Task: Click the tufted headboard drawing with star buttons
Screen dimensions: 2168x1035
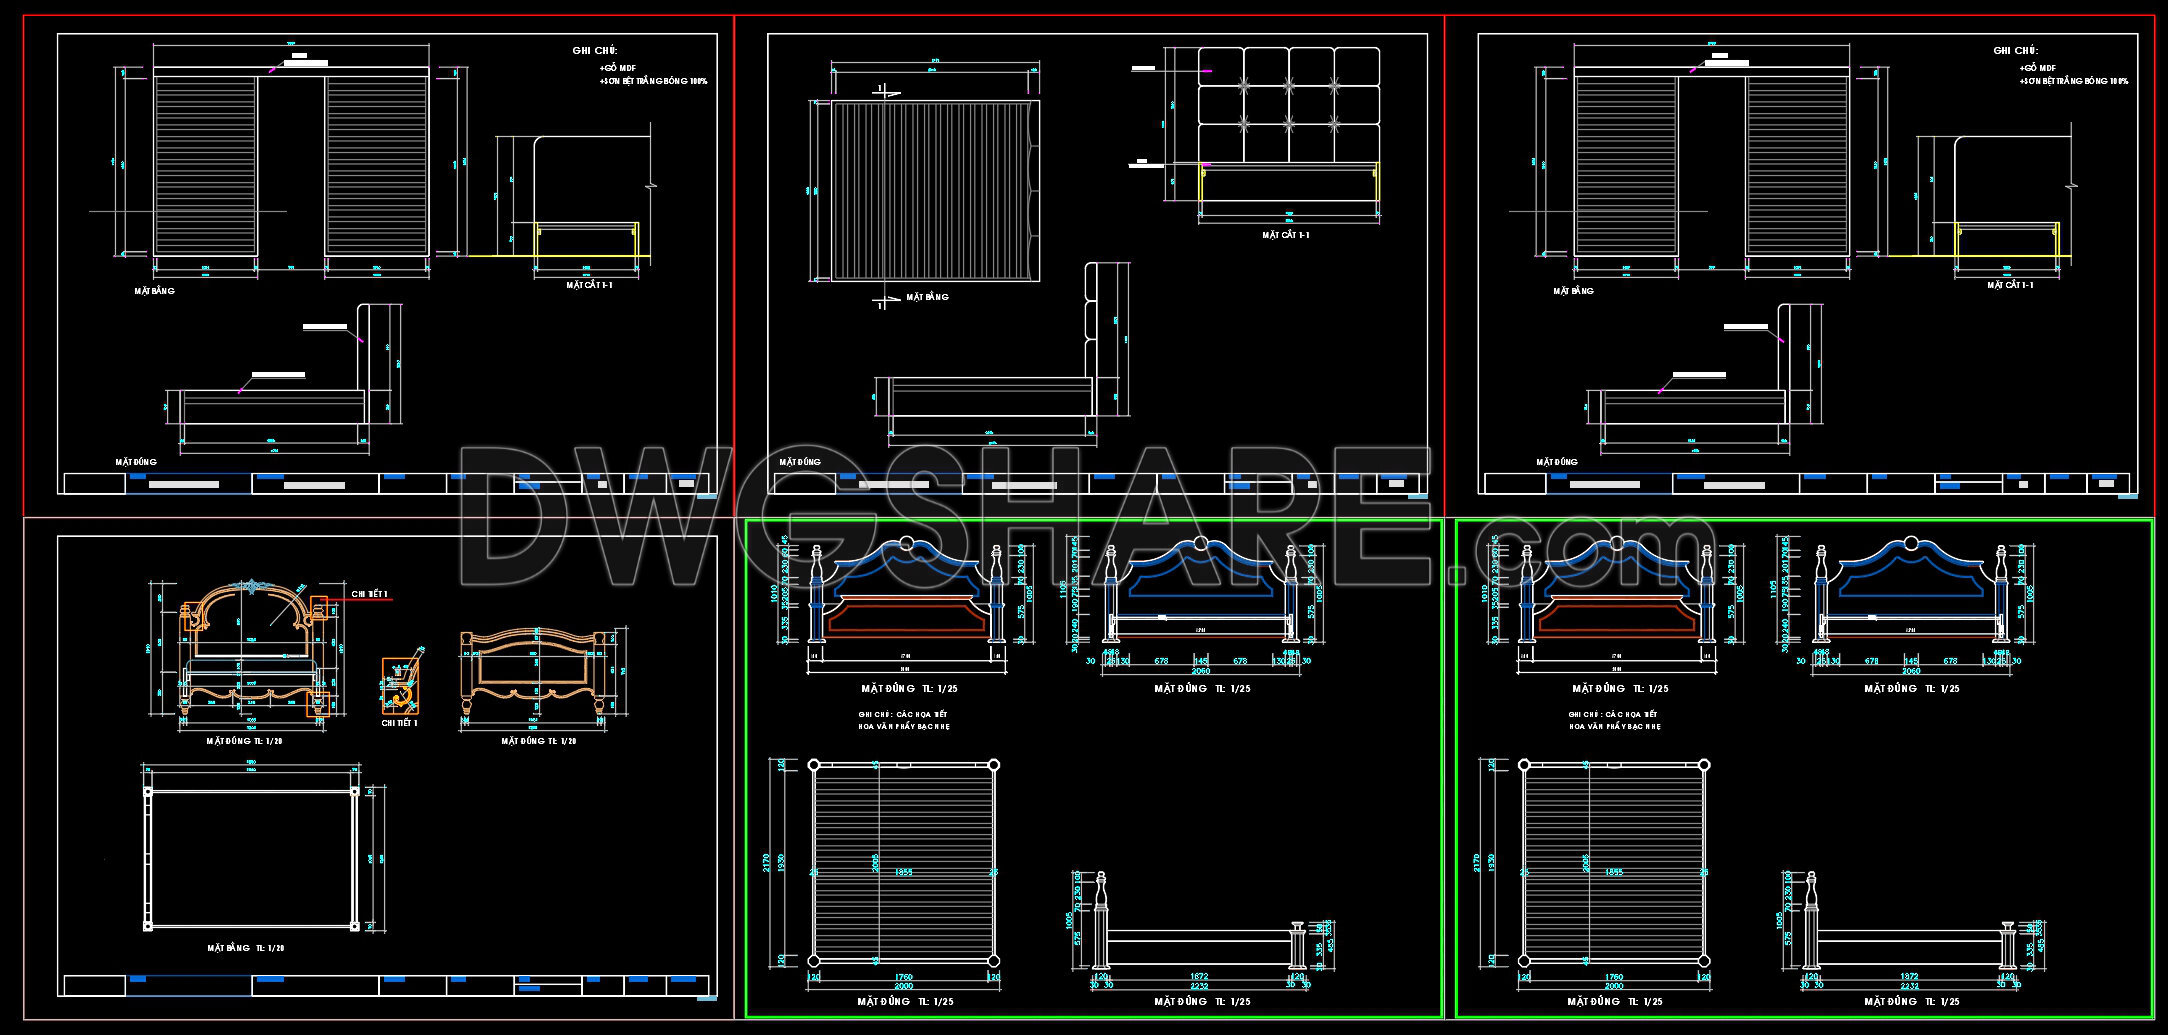Action: [x=1288, y=104]
